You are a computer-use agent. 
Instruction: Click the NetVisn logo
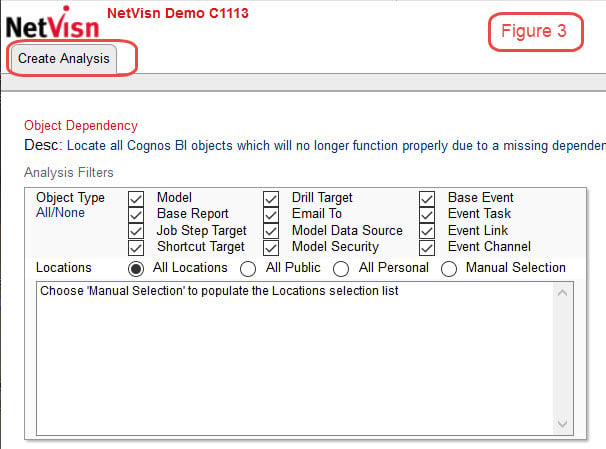click(x=53, y=23)
